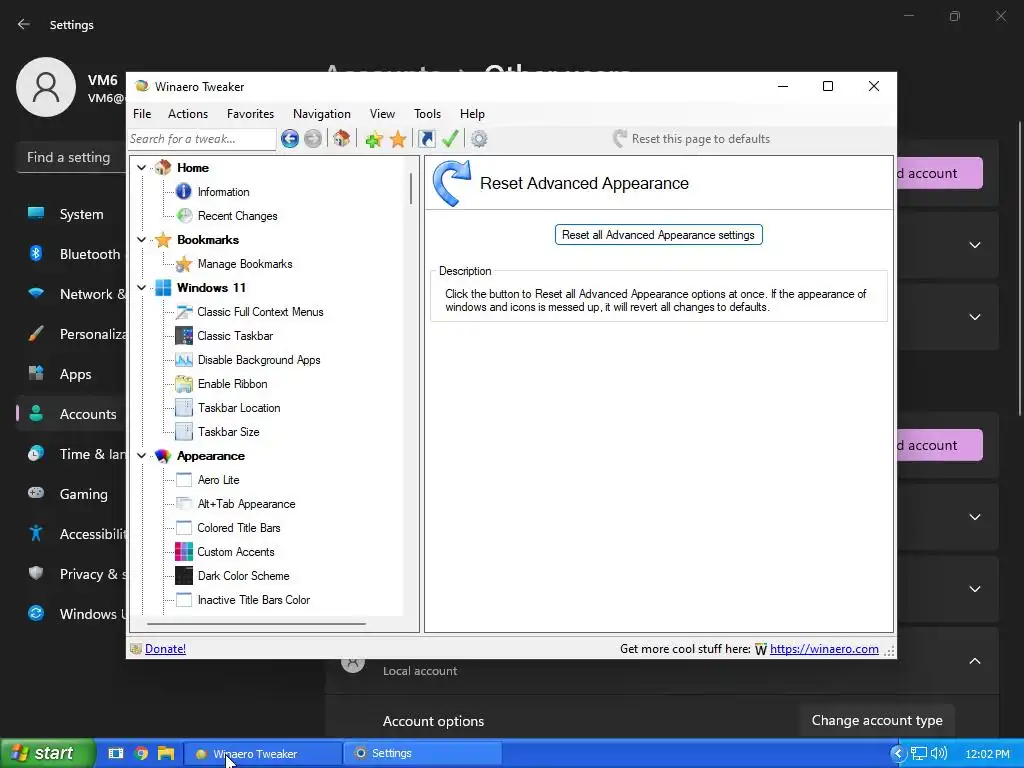Click the 12:02 PM taskbar clock
The width and height of the screenshot is (1024, 768).
[987, 754]
